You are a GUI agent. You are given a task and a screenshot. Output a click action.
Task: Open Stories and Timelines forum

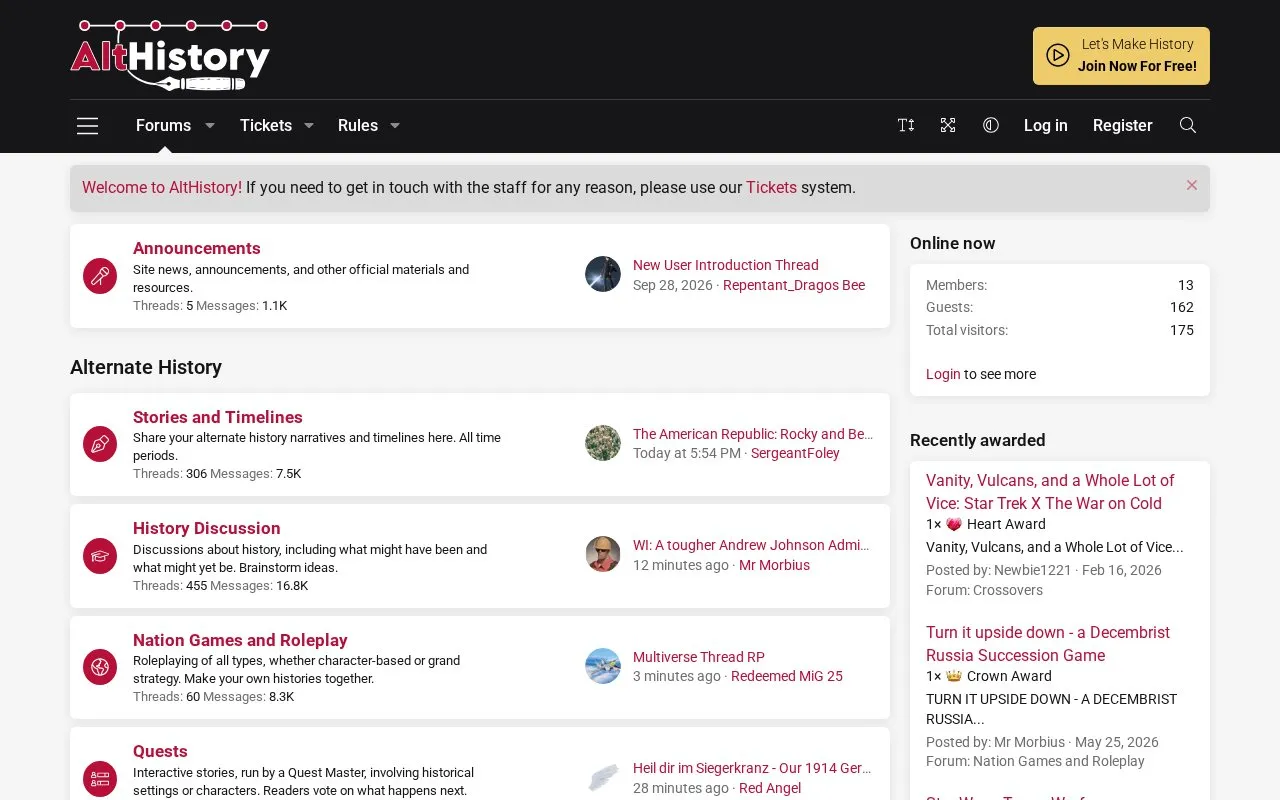(x=218, y=417)
